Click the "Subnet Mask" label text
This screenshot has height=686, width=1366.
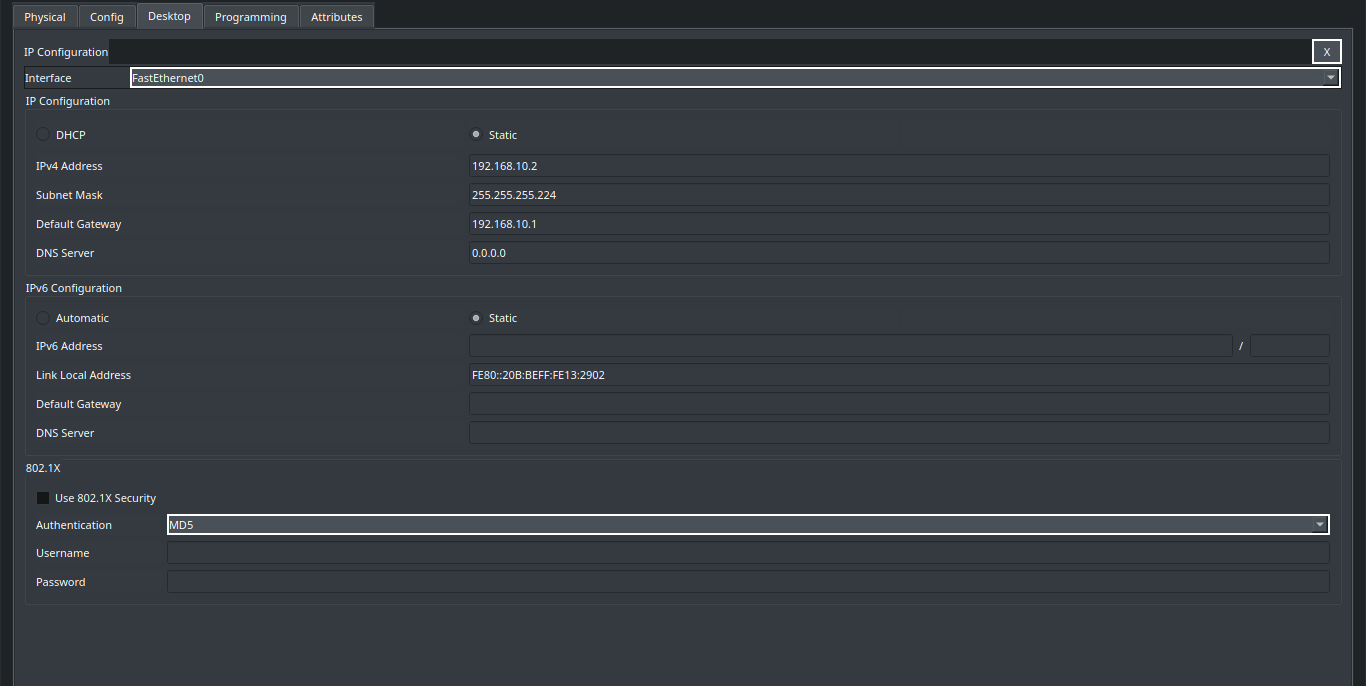click(69, 195)
